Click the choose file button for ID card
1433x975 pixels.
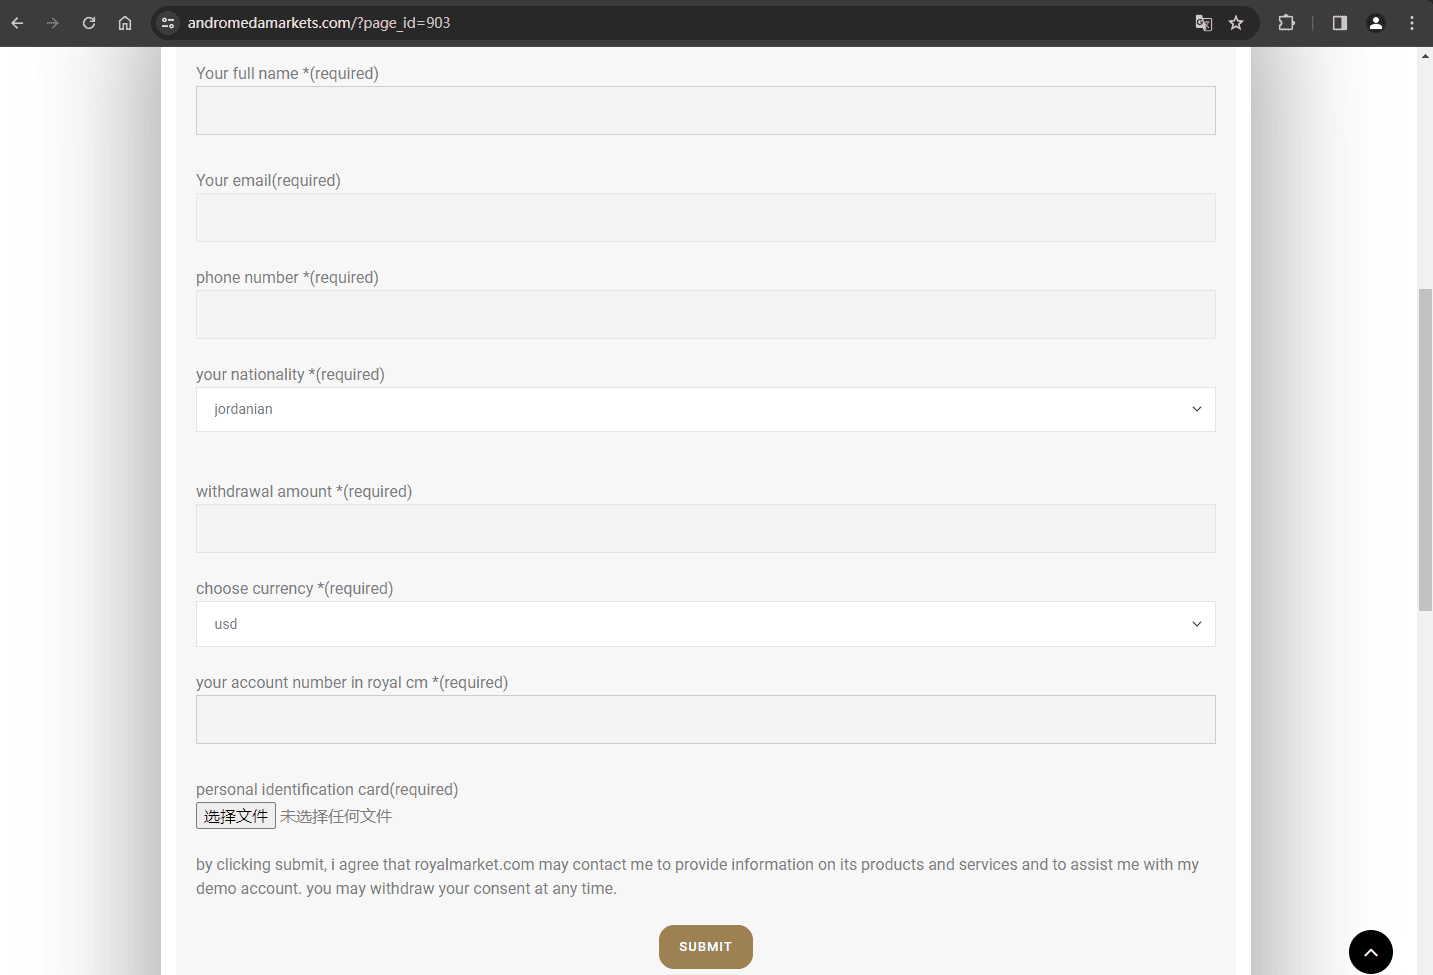coord(236,816)
